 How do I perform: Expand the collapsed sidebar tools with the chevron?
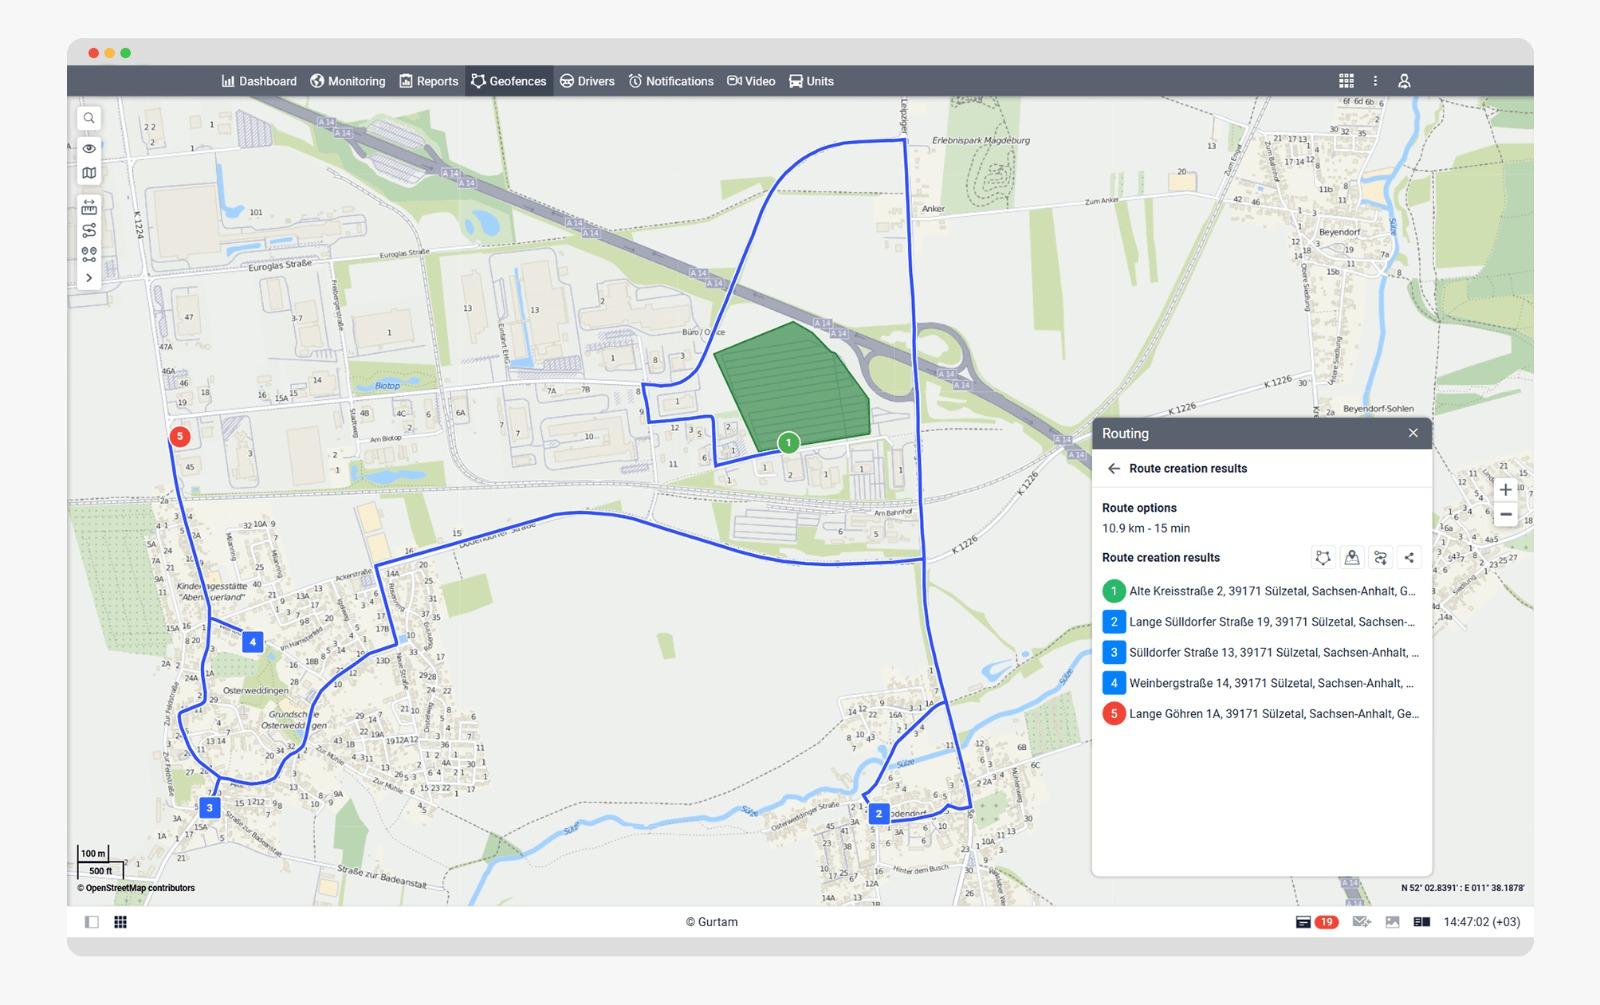click(88, 276)
